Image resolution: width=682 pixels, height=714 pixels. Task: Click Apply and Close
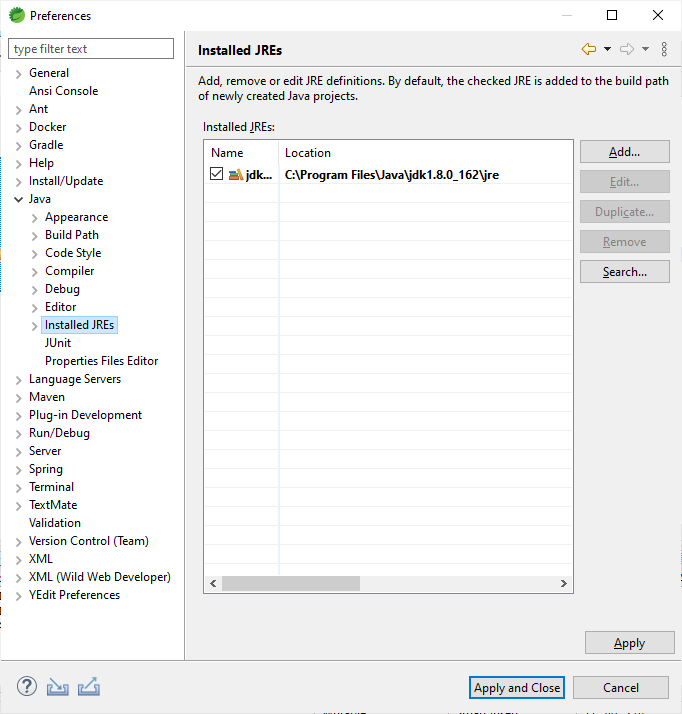(x=517, y=688)
